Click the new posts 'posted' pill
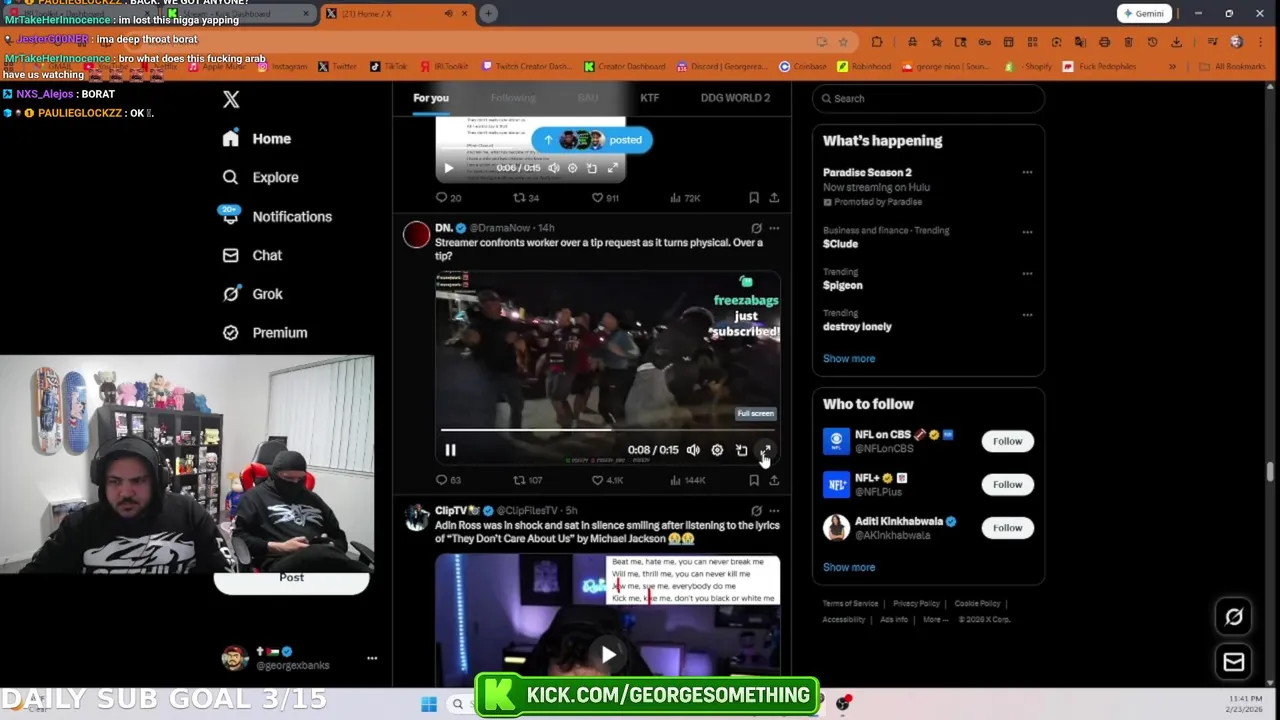 pyautogui.click(x=592, y=140)
